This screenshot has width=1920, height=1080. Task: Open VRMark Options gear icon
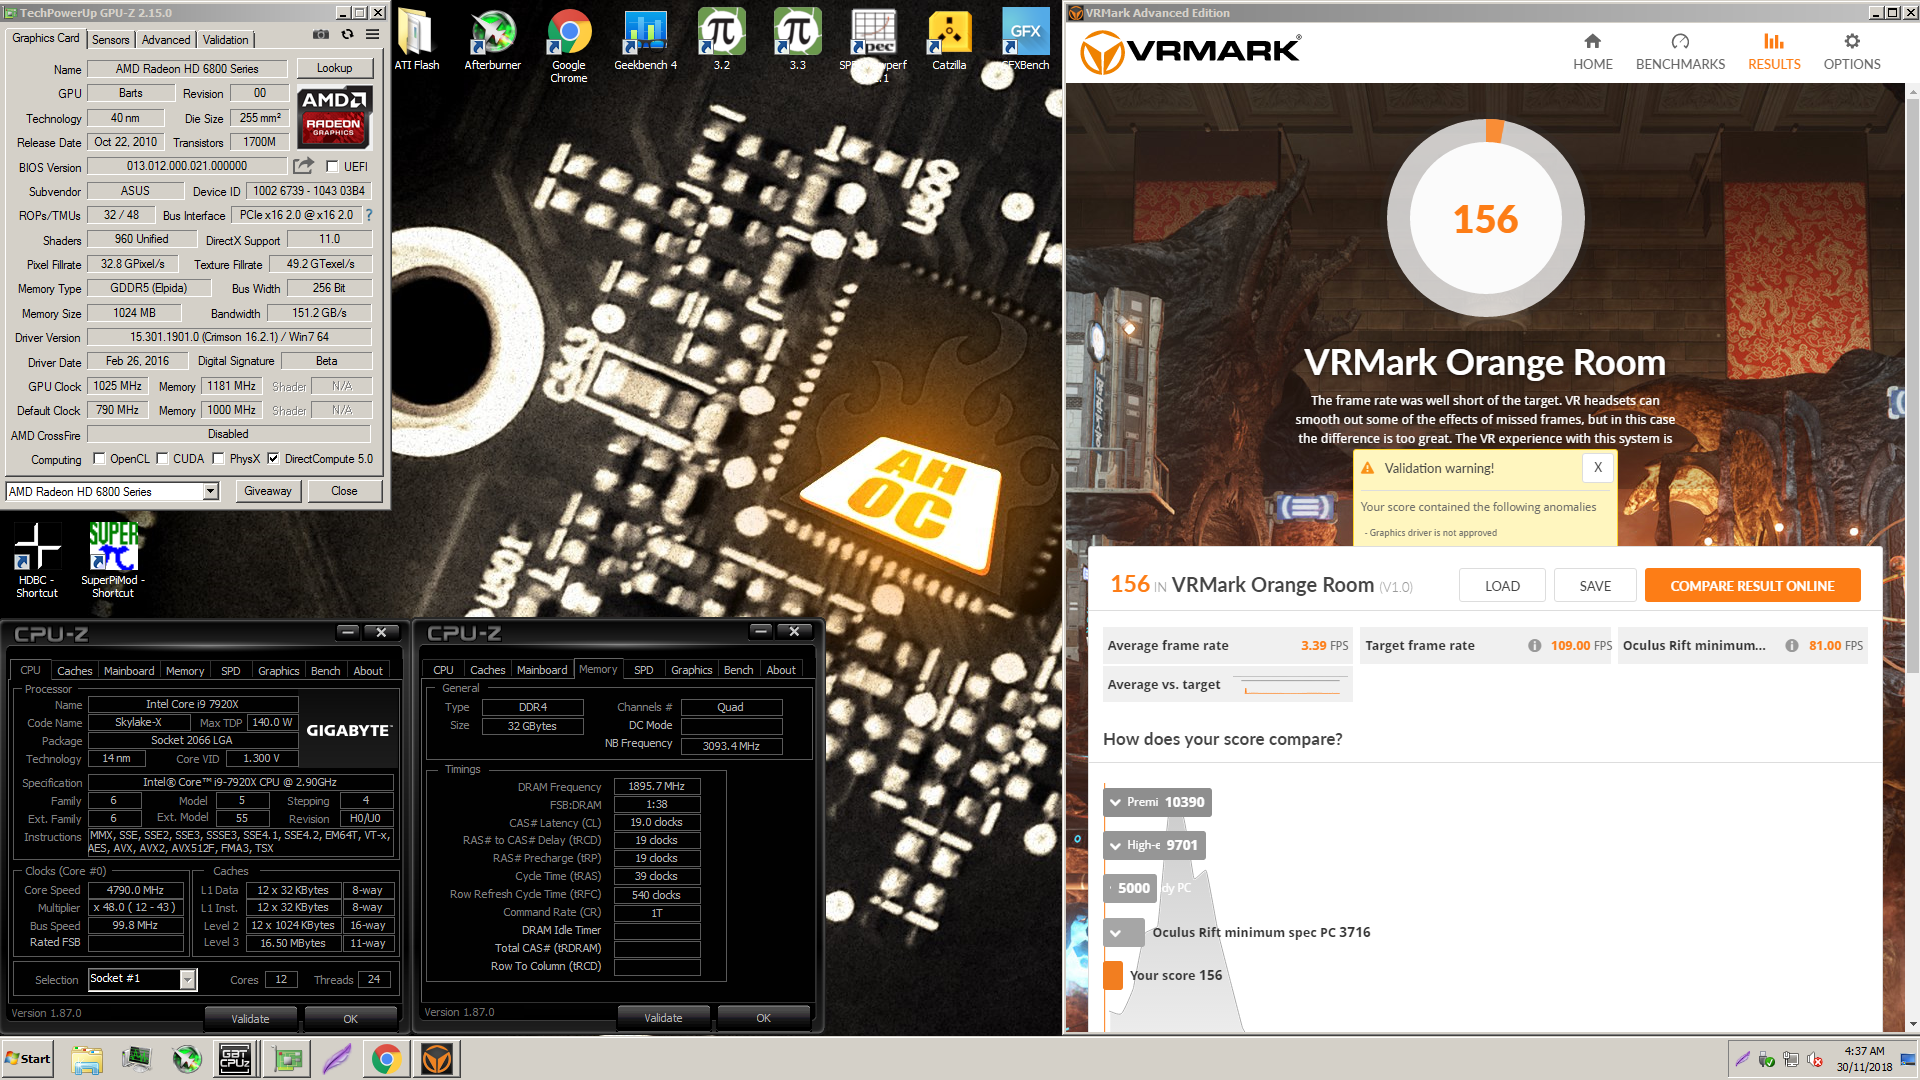tap(1852, 41)
